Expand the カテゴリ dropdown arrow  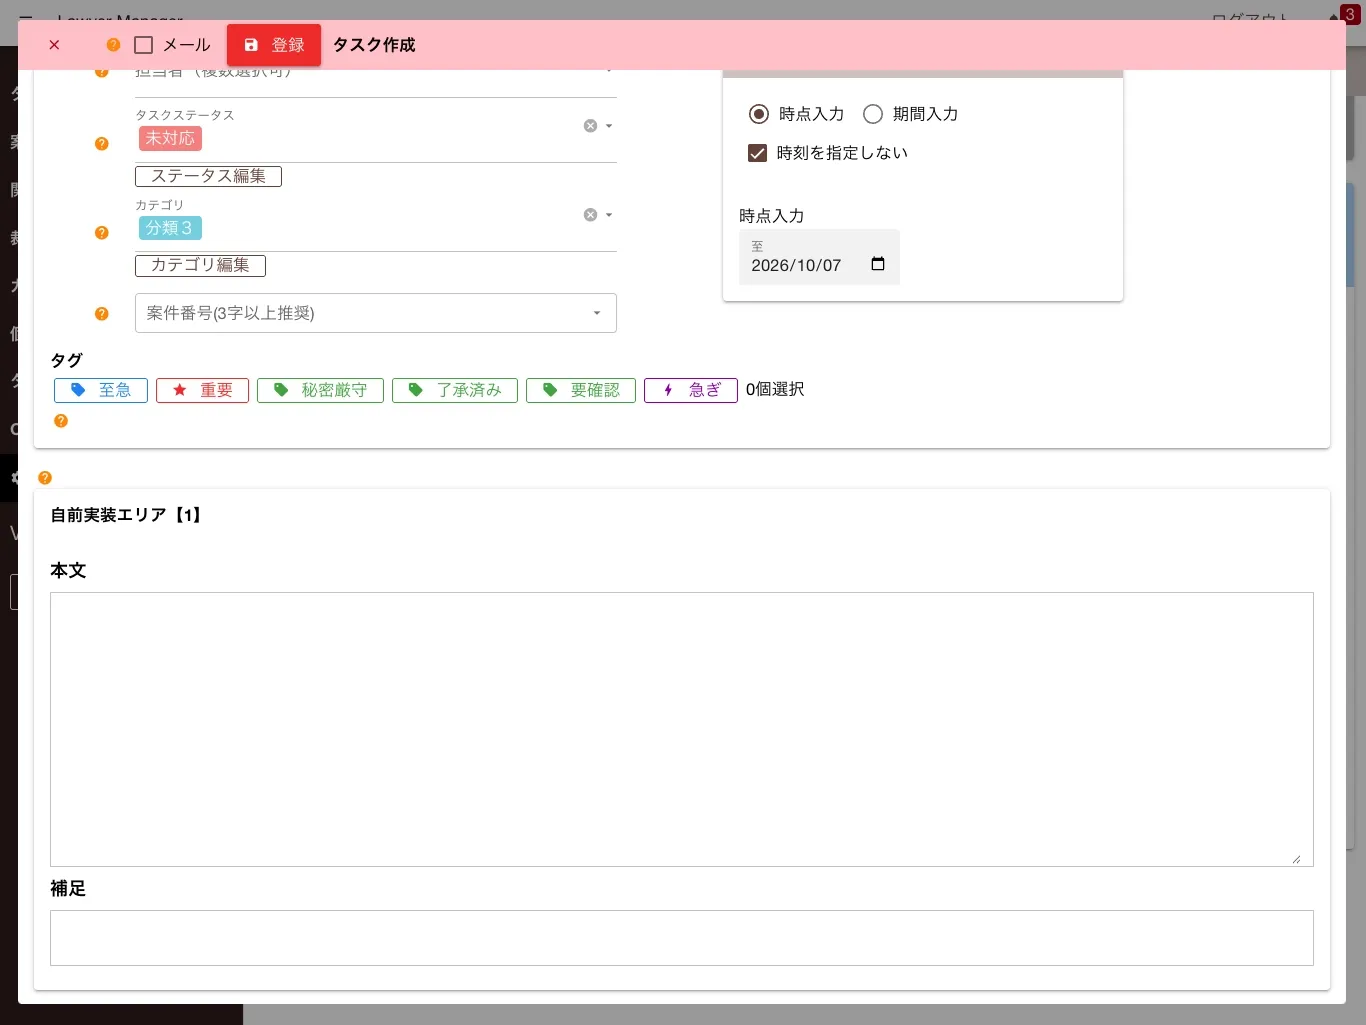click(609, 215)
